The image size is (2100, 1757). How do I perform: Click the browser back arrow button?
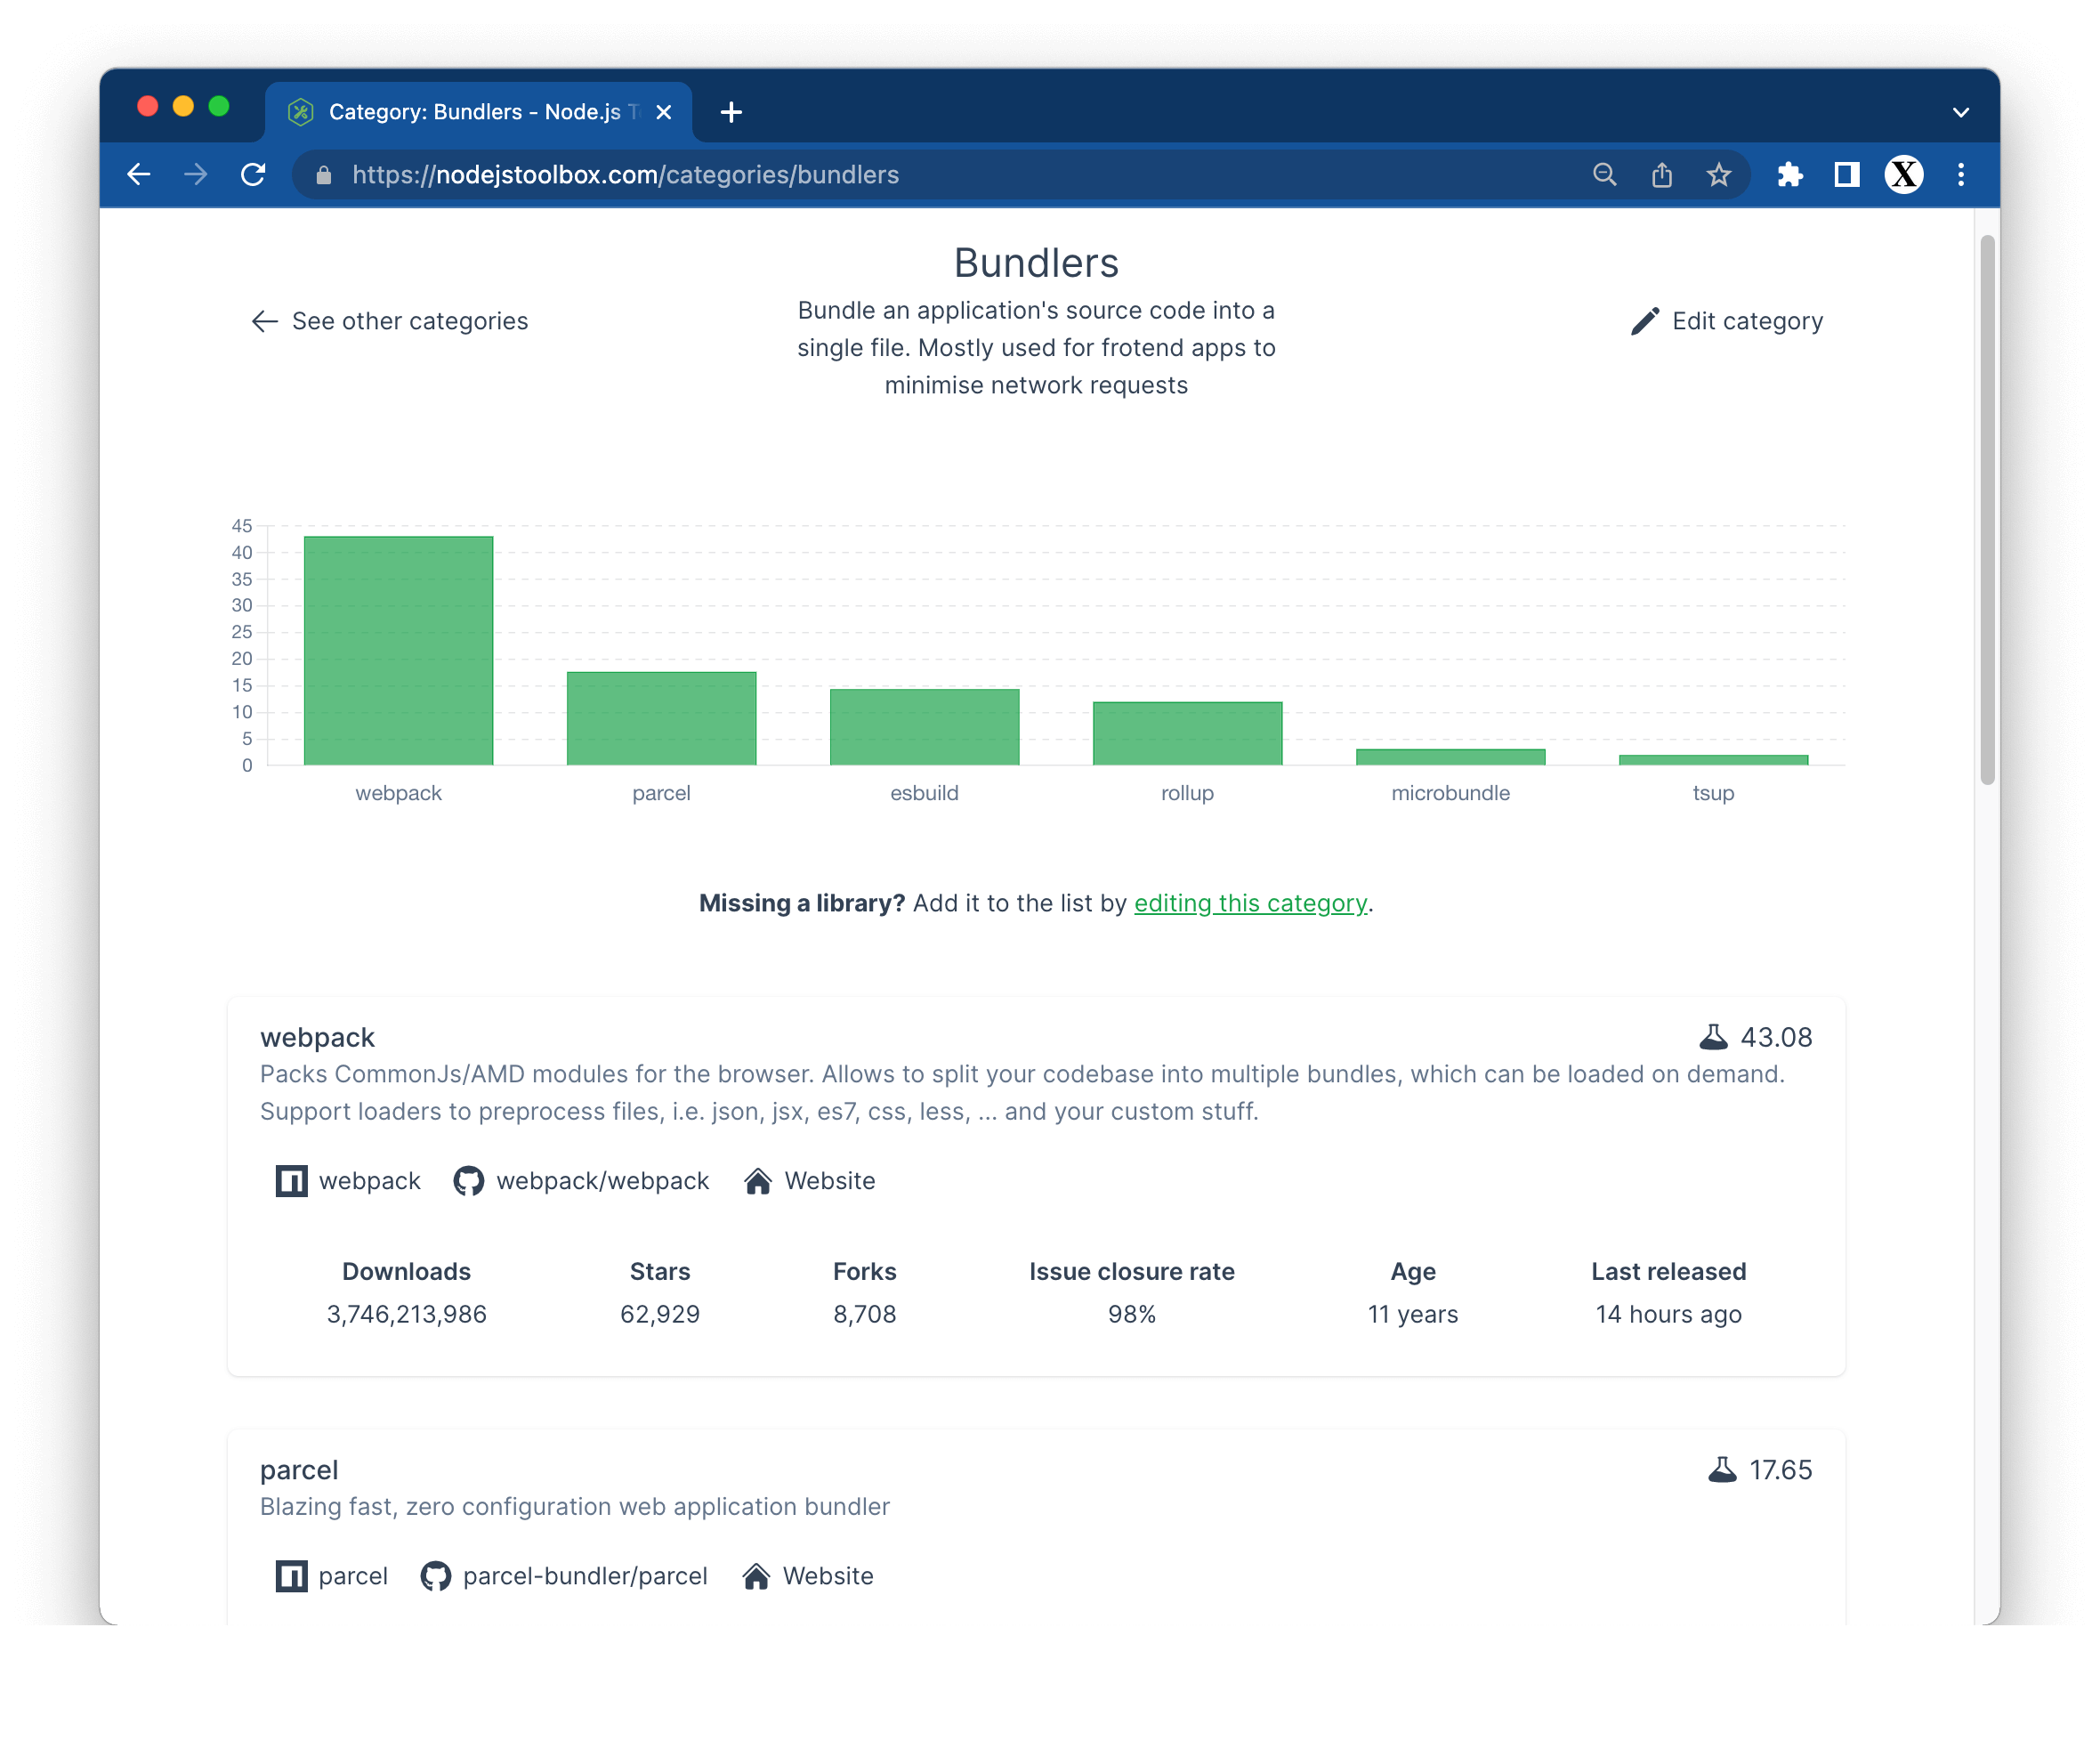[139, 175]
